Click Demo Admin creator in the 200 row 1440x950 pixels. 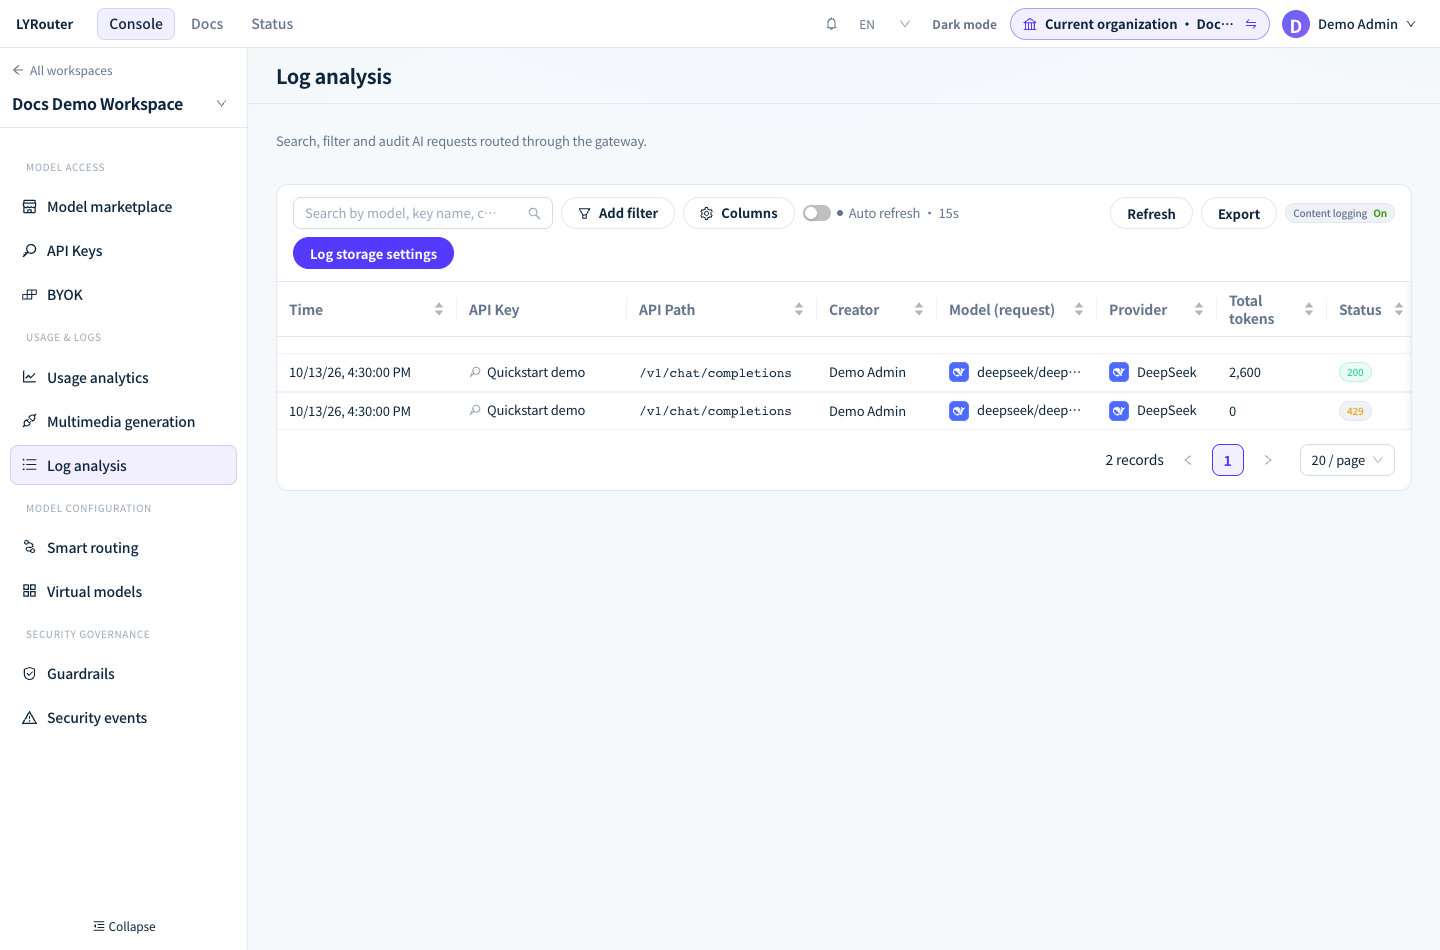[x=867, y=372]
